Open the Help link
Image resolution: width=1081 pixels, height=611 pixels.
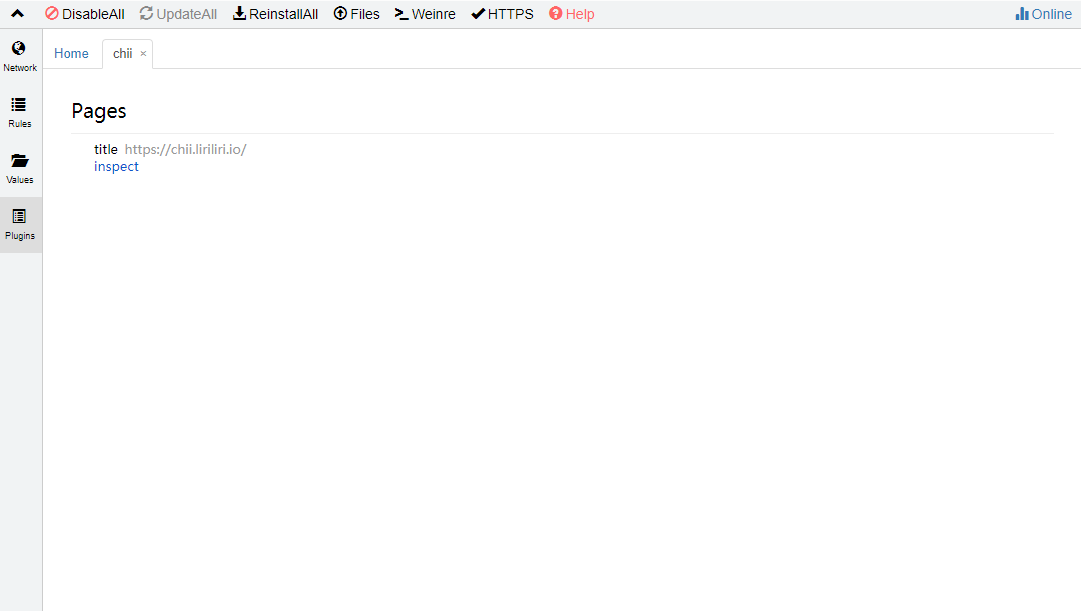572,14
